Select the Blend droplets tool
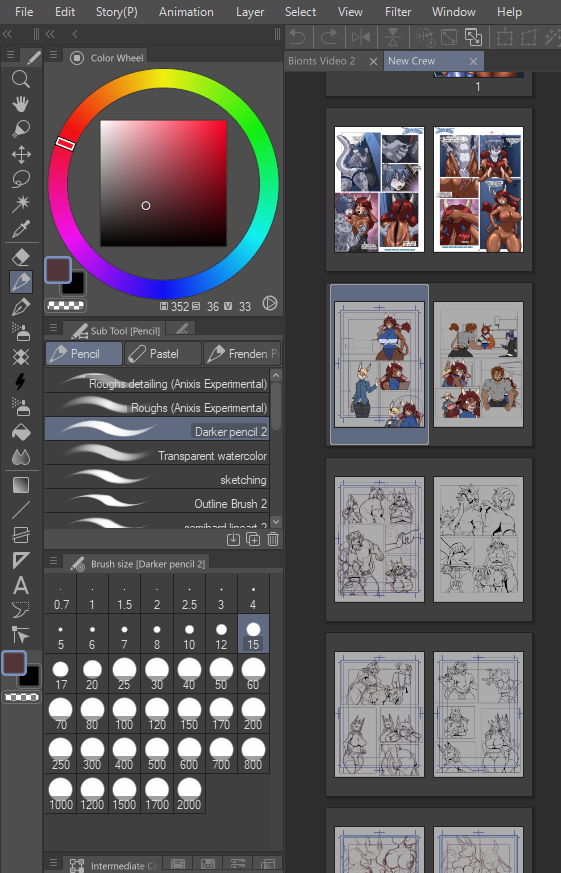The image size is (561, 873). 21,457
